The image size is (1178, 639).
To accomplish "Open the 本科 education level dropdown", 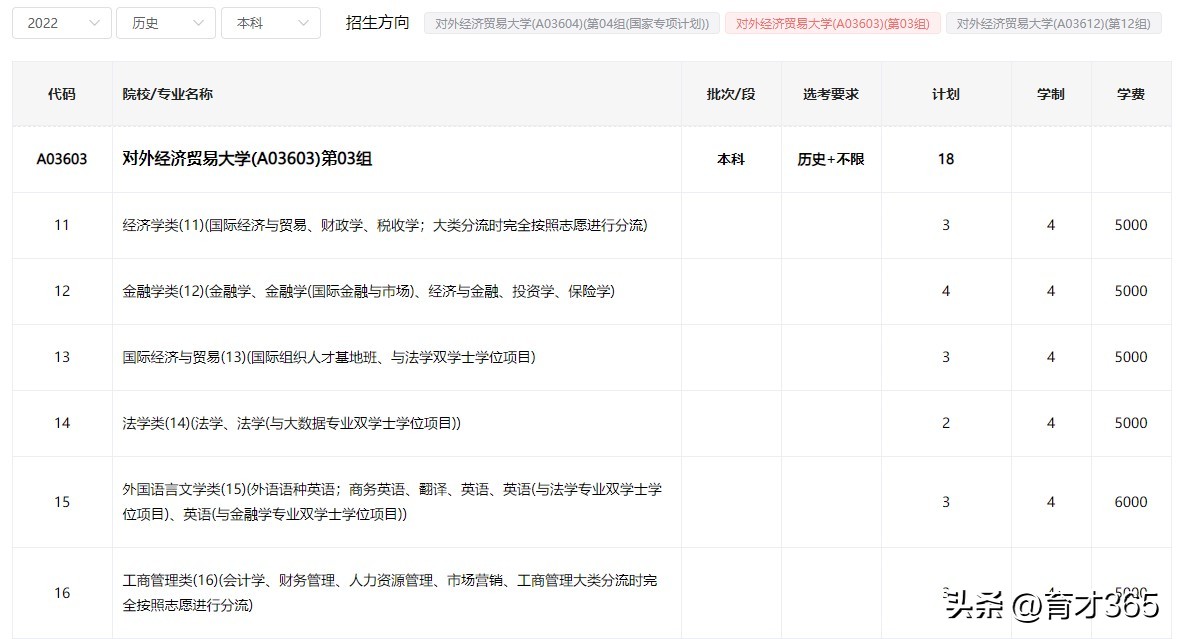I will (x=270, y=22).
